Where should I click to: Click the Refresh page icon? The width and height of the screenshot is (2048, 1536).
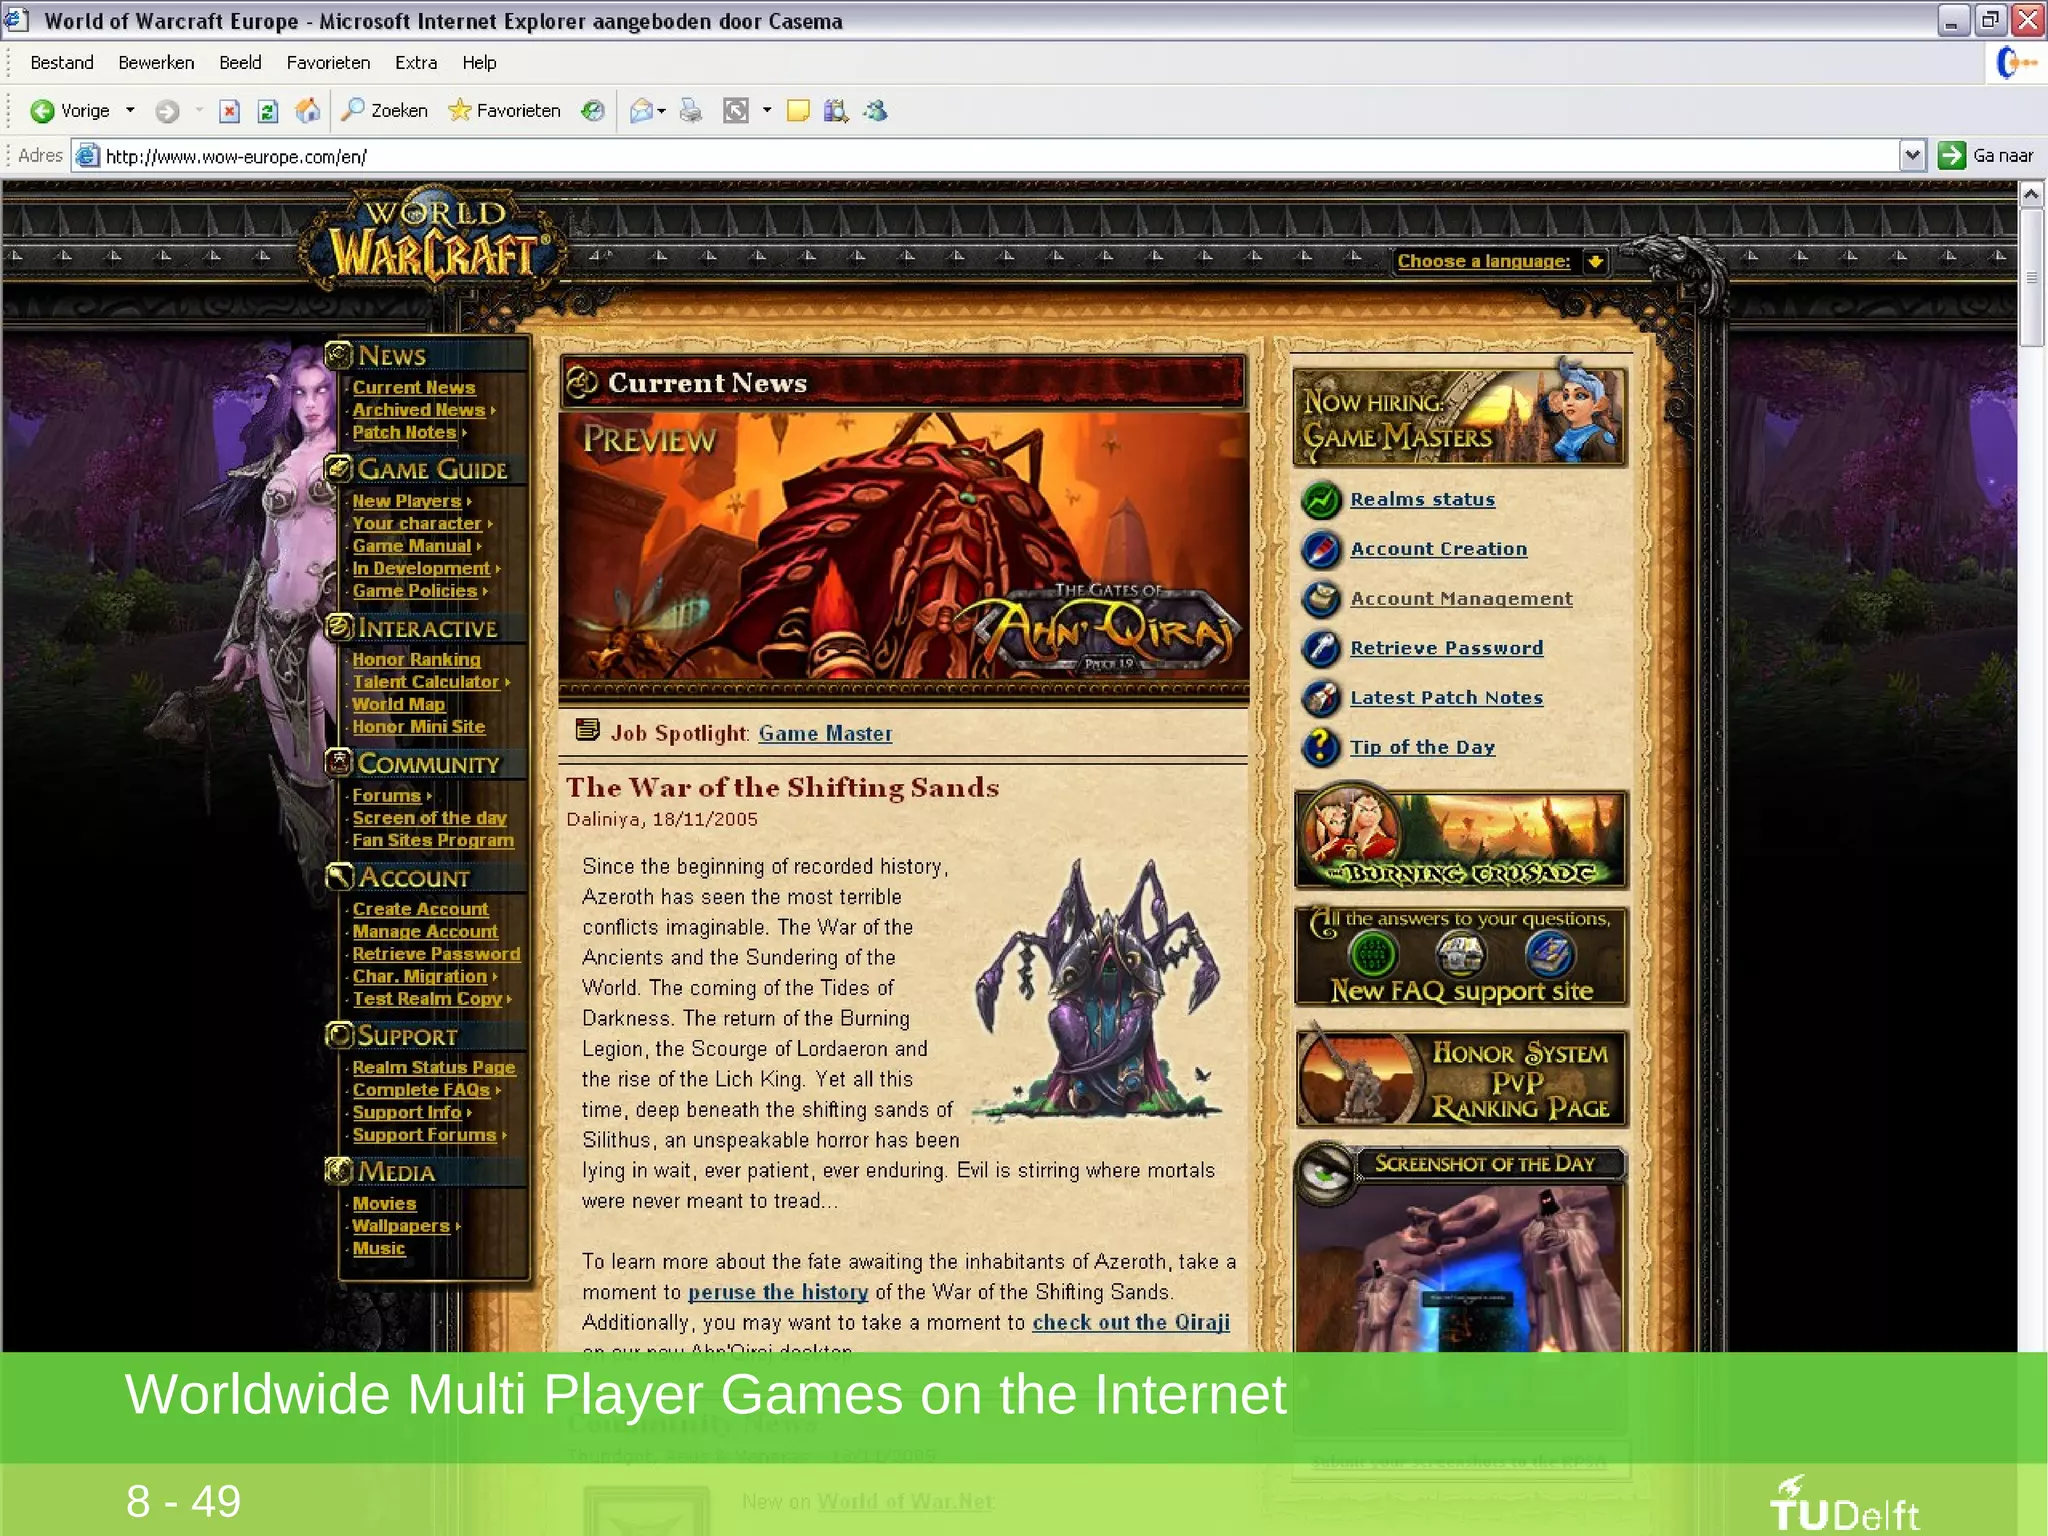[x=267, y=111]
